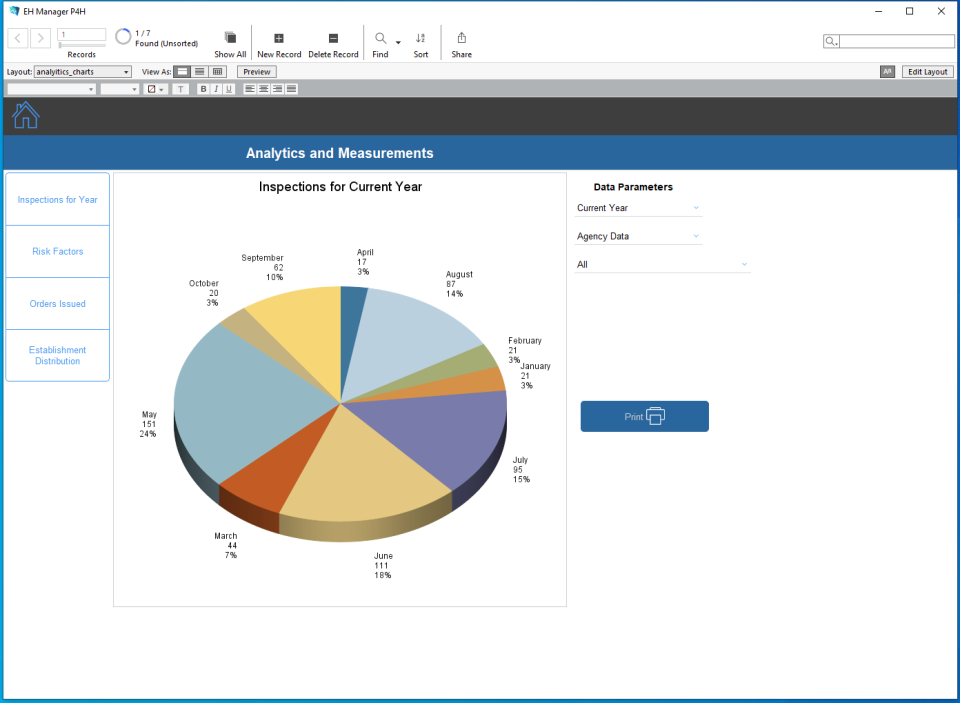960x703 pixels.
Task: Switch to Table View in View As
Action: (217, 71)
